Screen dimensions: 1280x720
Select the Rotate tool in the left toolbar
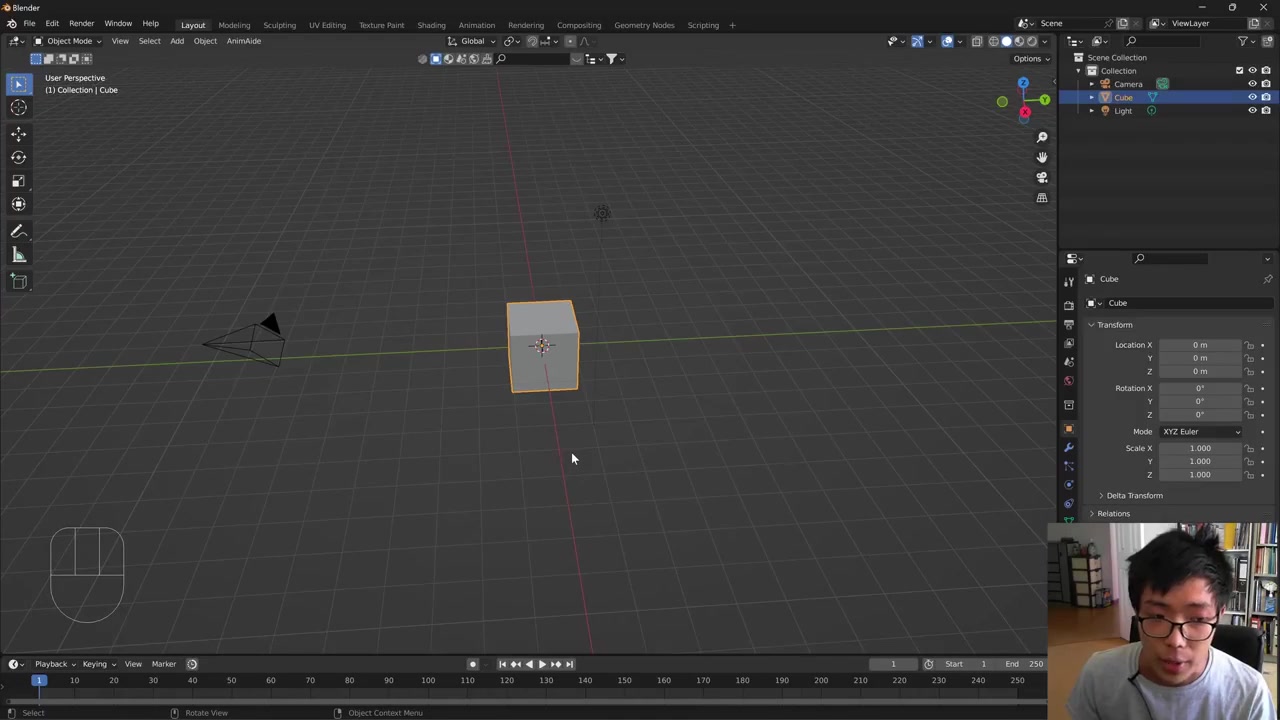pyautogui.click(x=18, y=157)
